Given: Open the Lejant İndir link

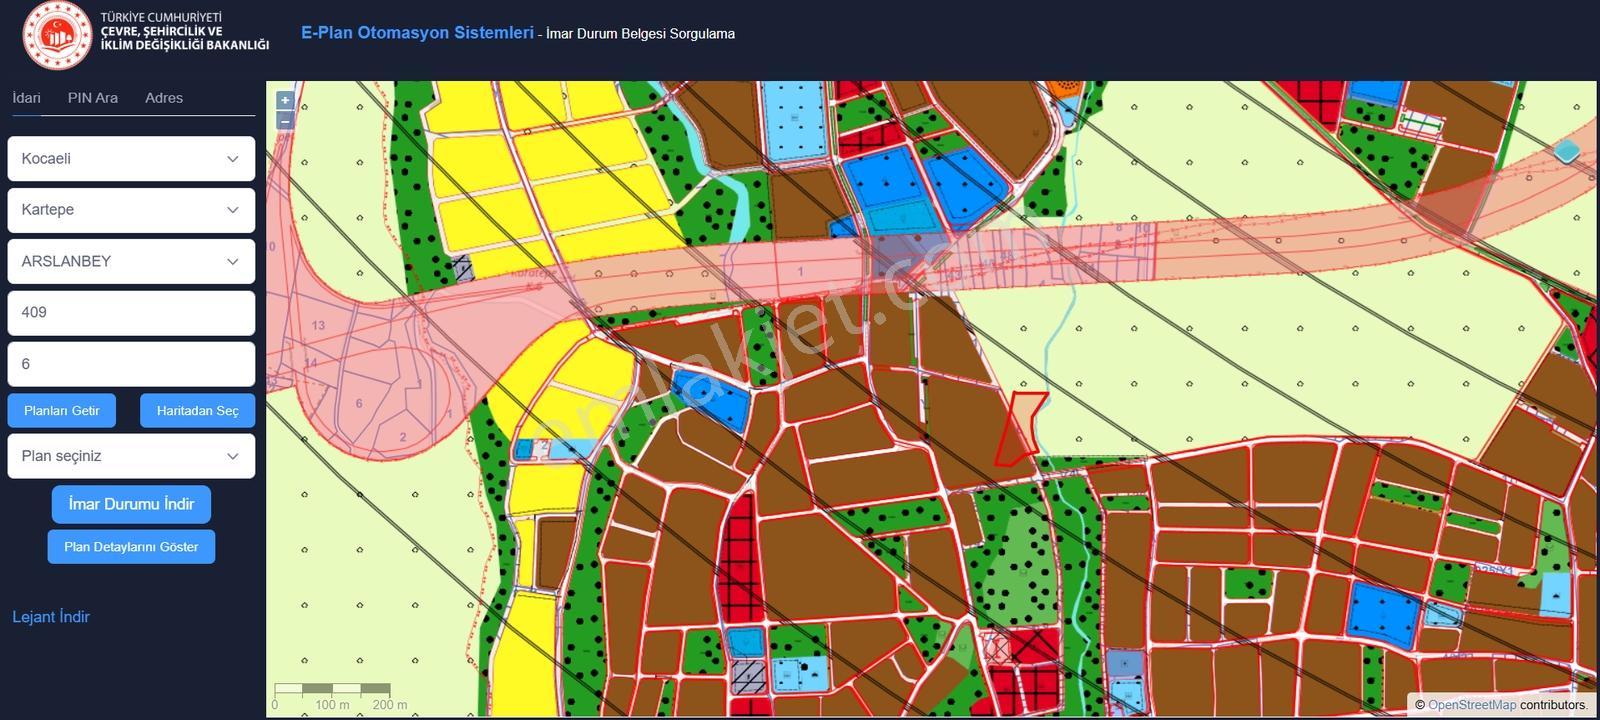Looking at the screenshot, I should click(51, 617).
